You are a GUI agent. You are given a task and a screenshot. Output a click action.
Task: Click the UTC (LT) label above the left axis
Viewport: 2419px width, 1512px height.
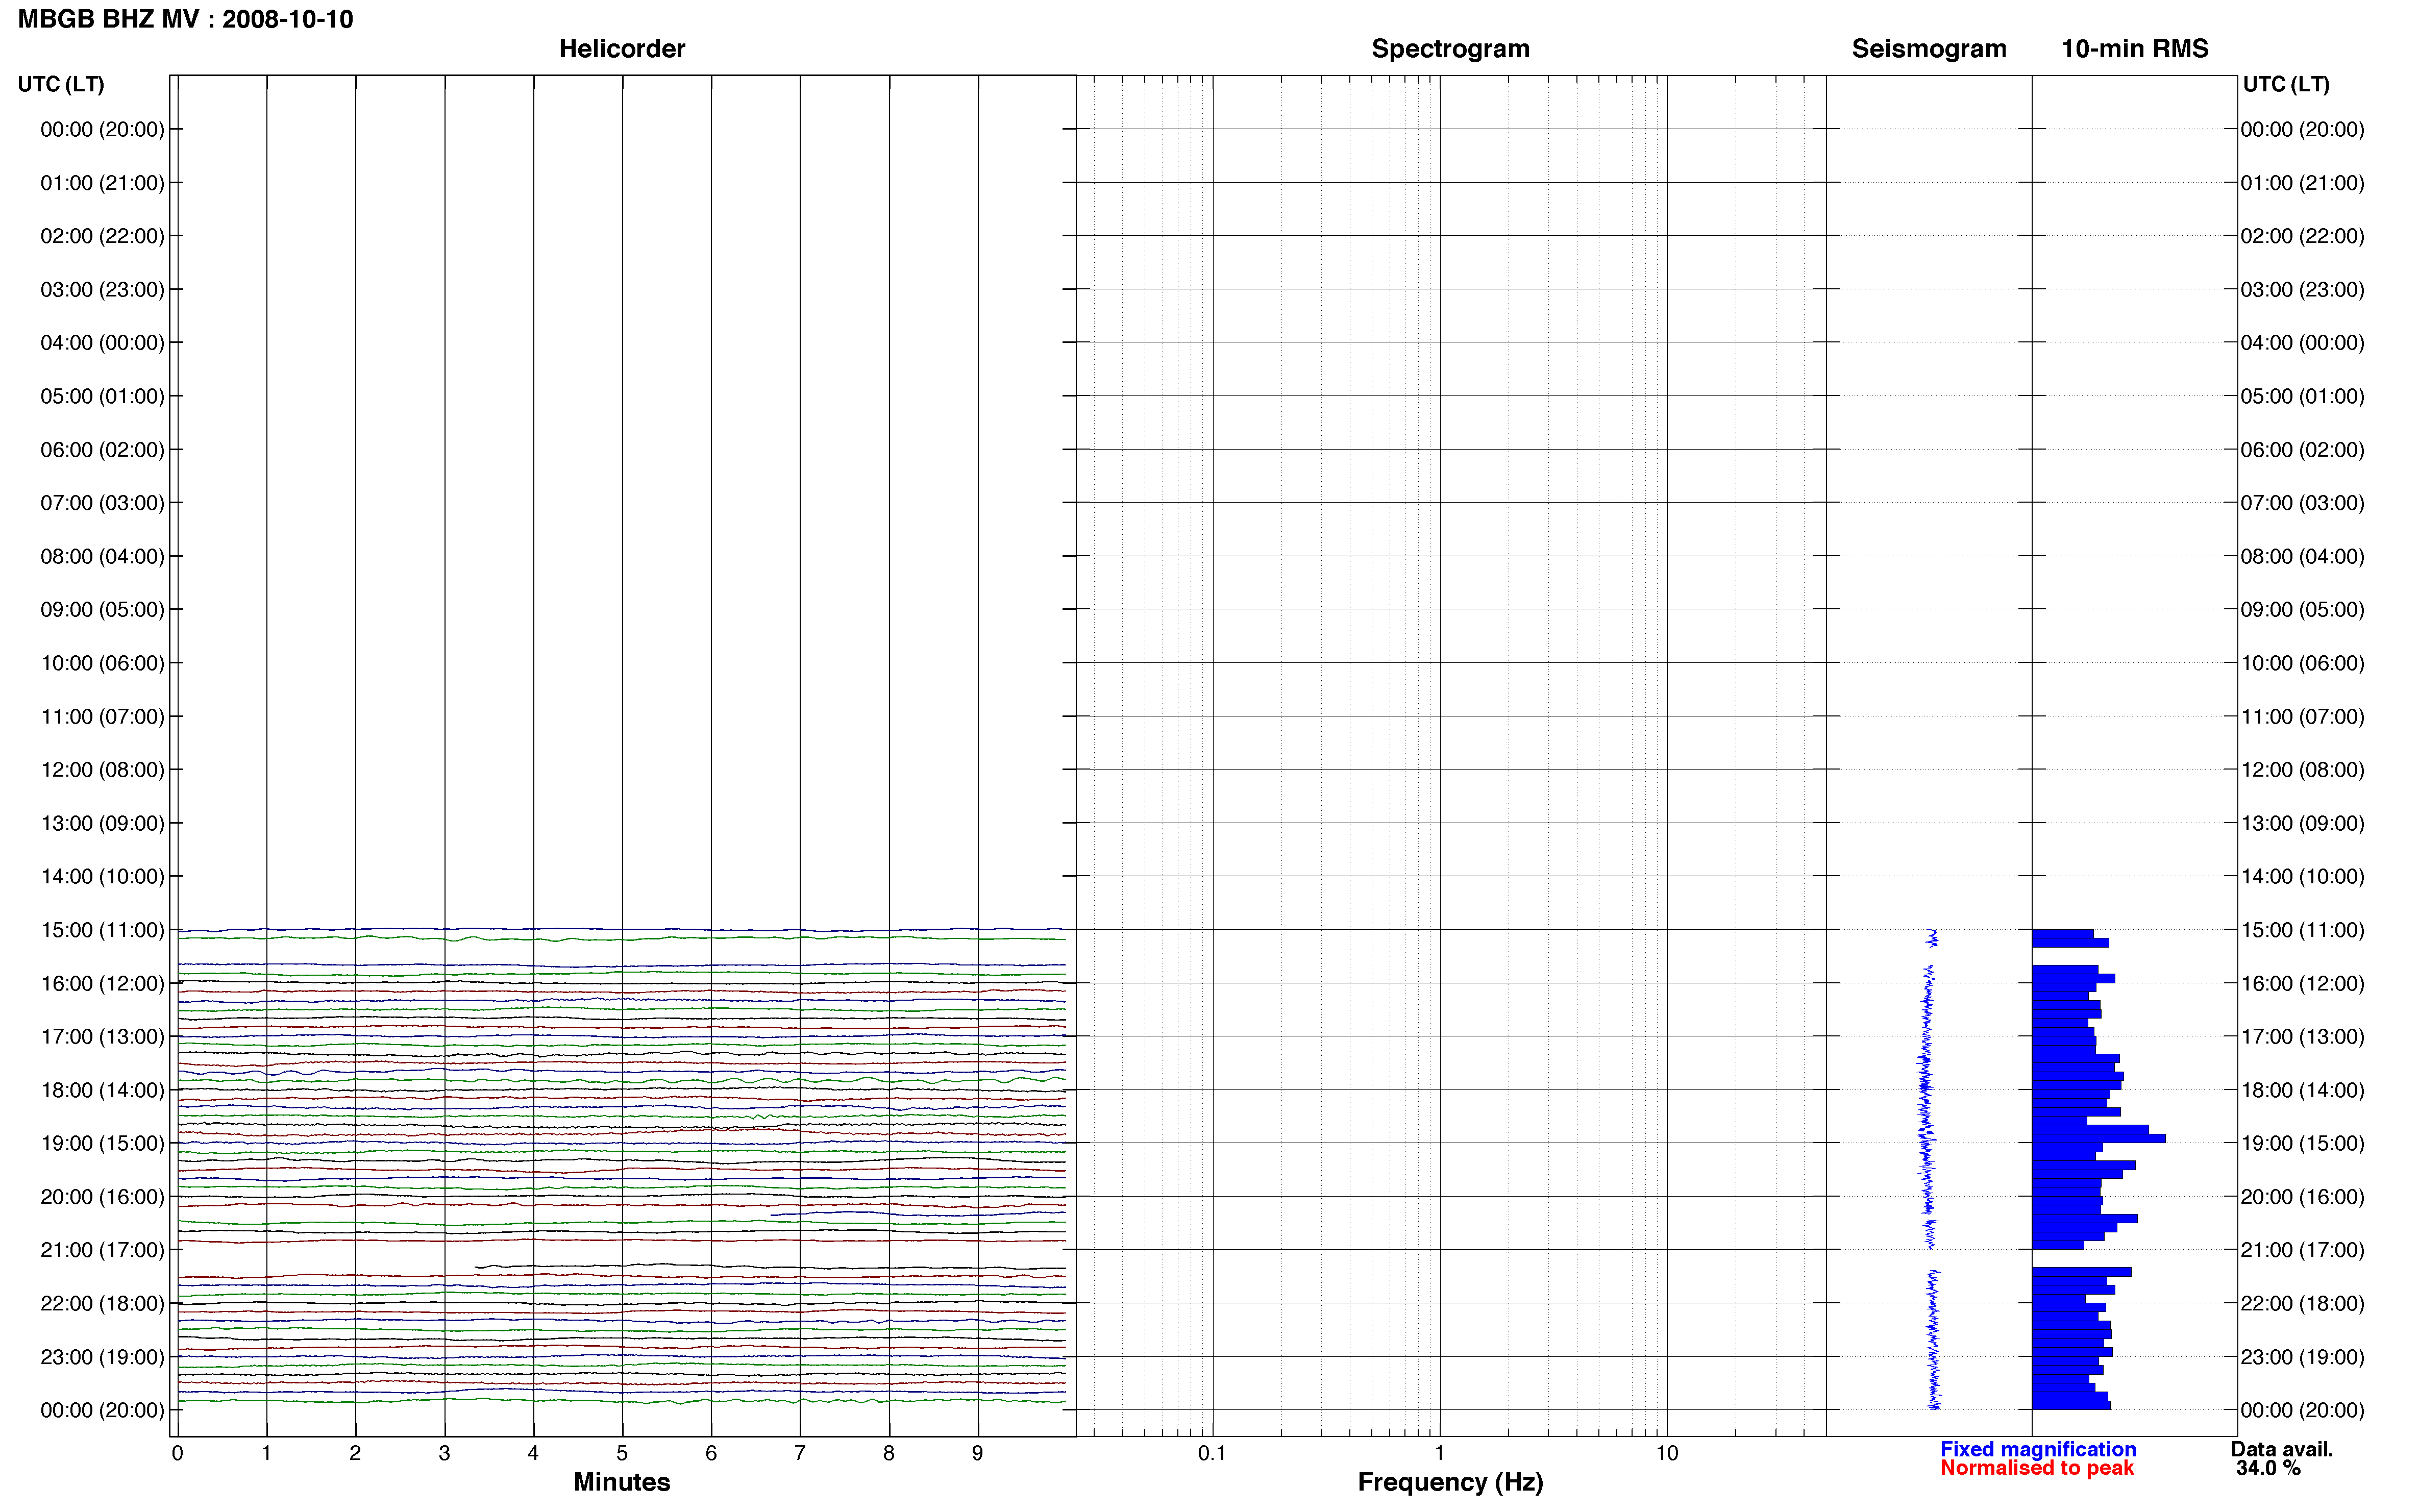coord(61,84)
